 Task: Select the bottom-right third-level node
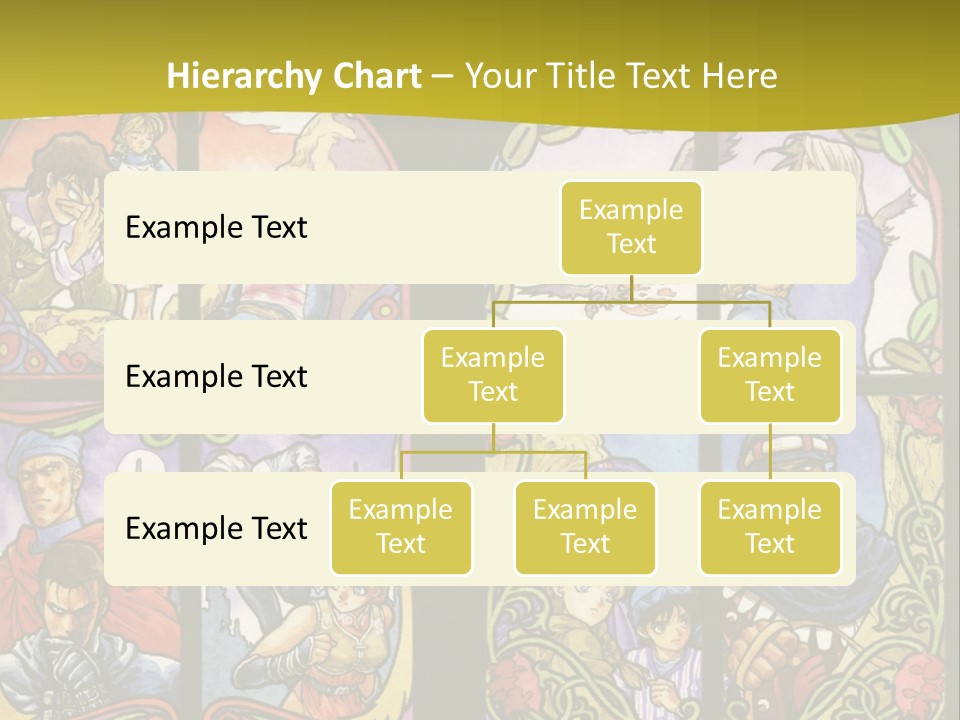pyautogui.click(x=770, y=527)
